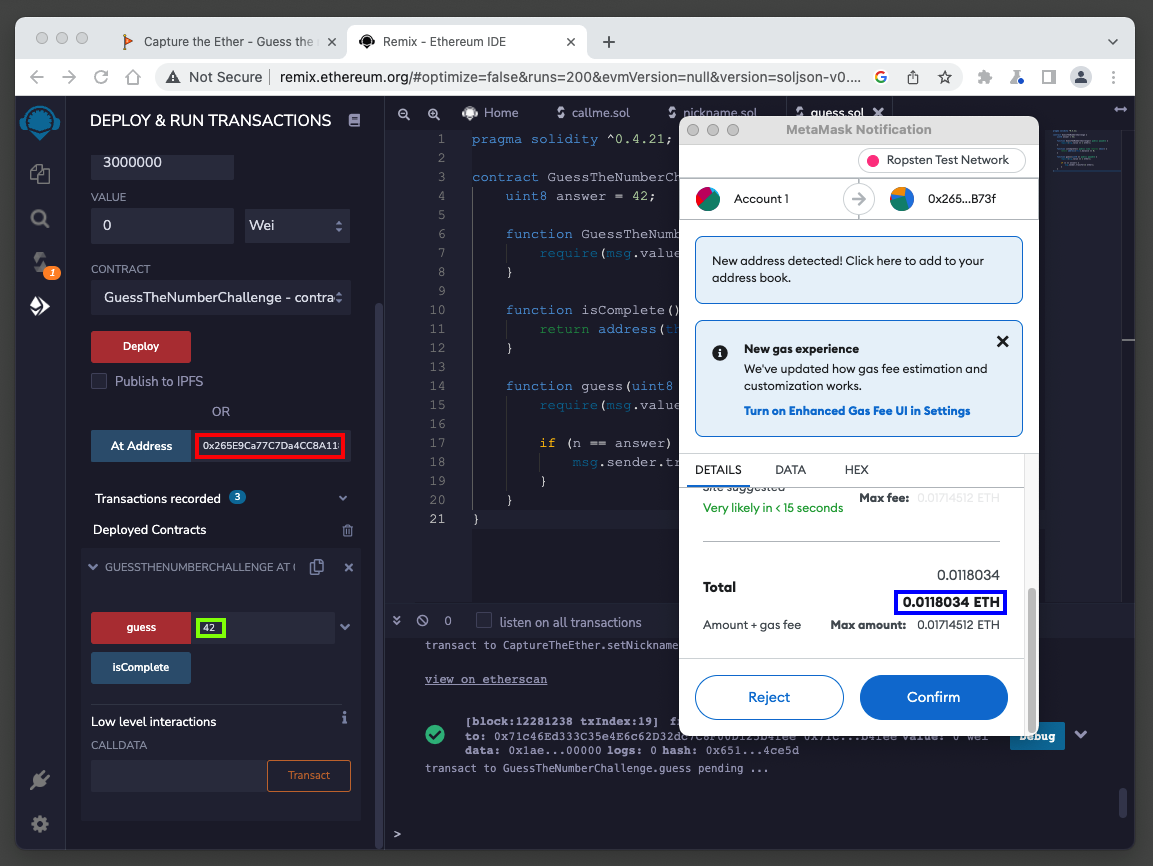
Task: Click the red Deploy button
Action: click(141, 346)
